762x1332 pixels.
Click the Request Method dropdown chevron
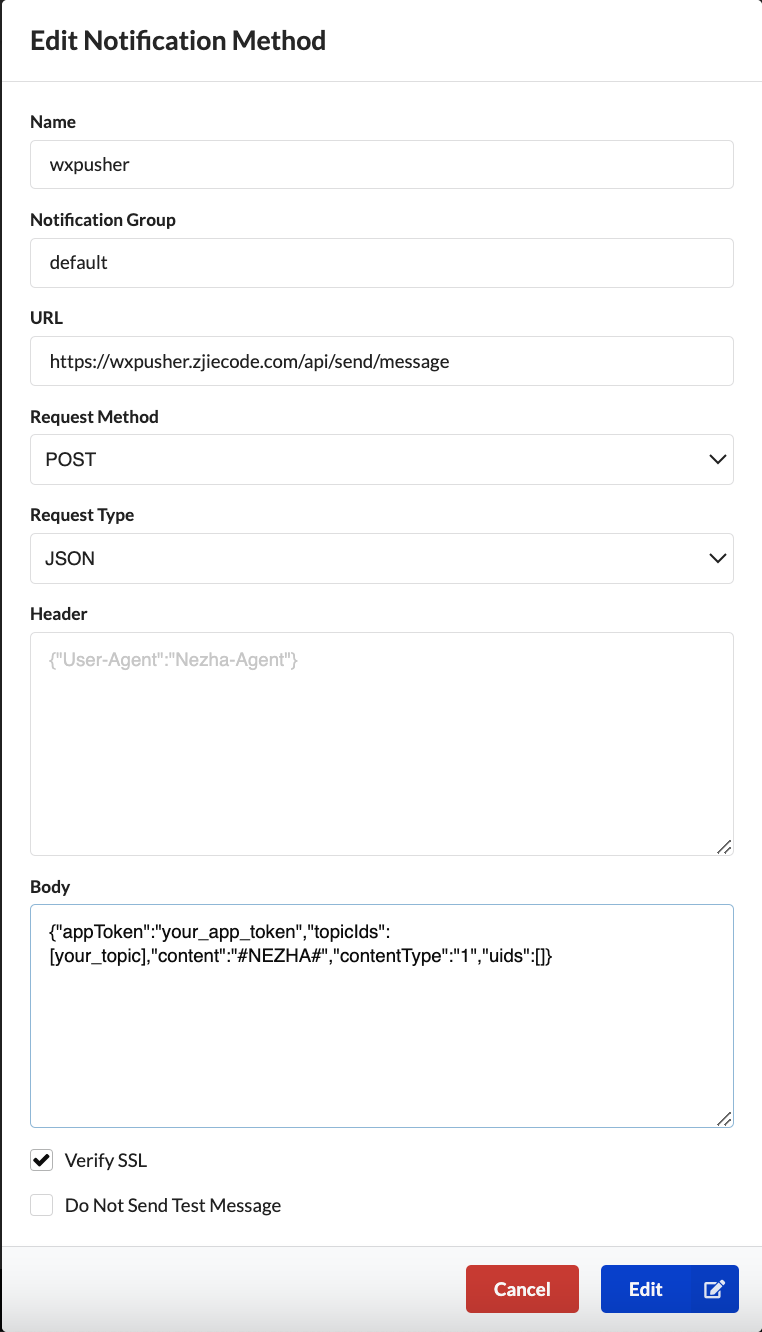pos(717,459)
